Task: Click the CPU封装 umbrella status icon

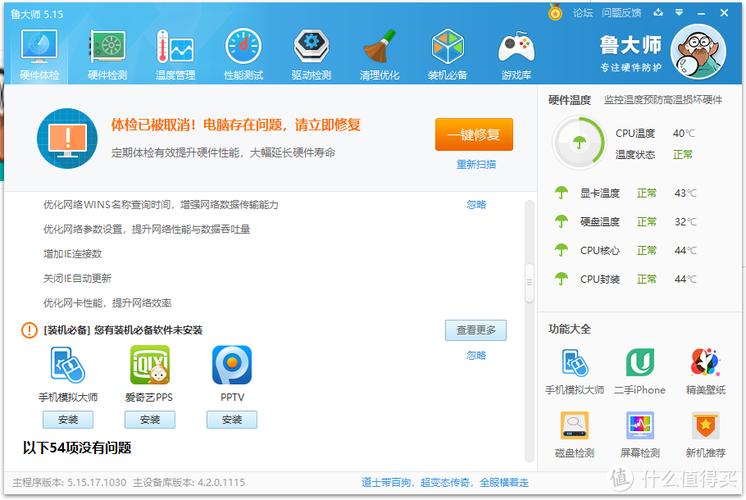Action: click(x=561, y=278)
